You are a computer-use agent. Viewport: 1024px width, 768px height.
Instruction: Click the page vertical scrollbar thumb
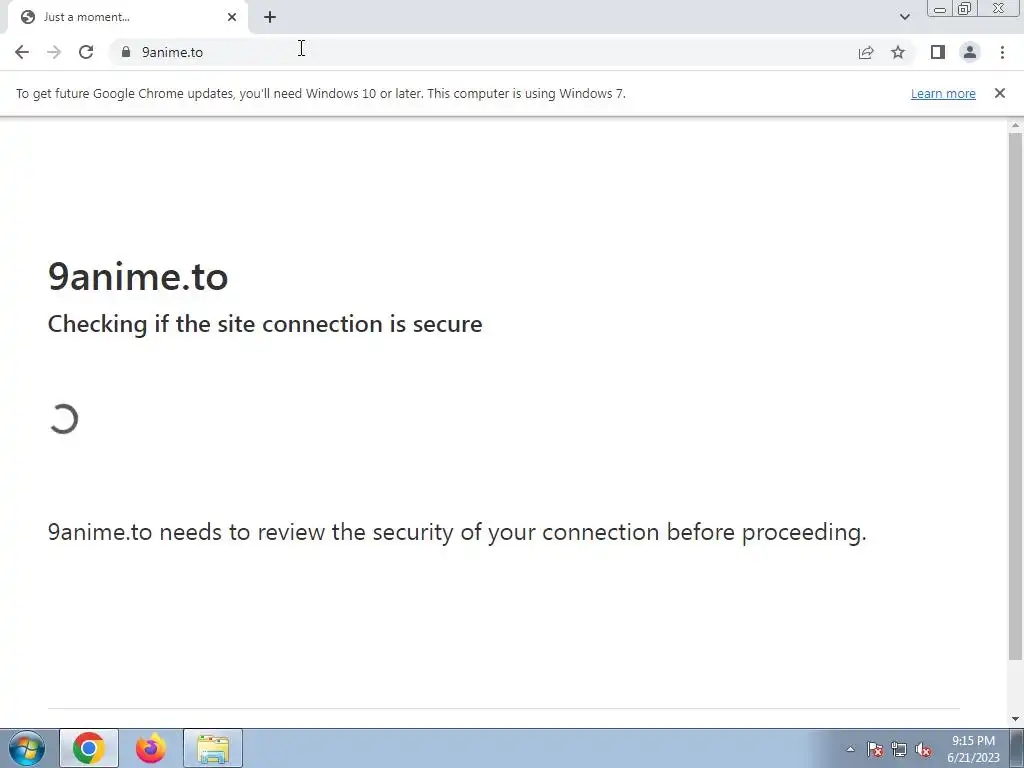point(1016,396)
